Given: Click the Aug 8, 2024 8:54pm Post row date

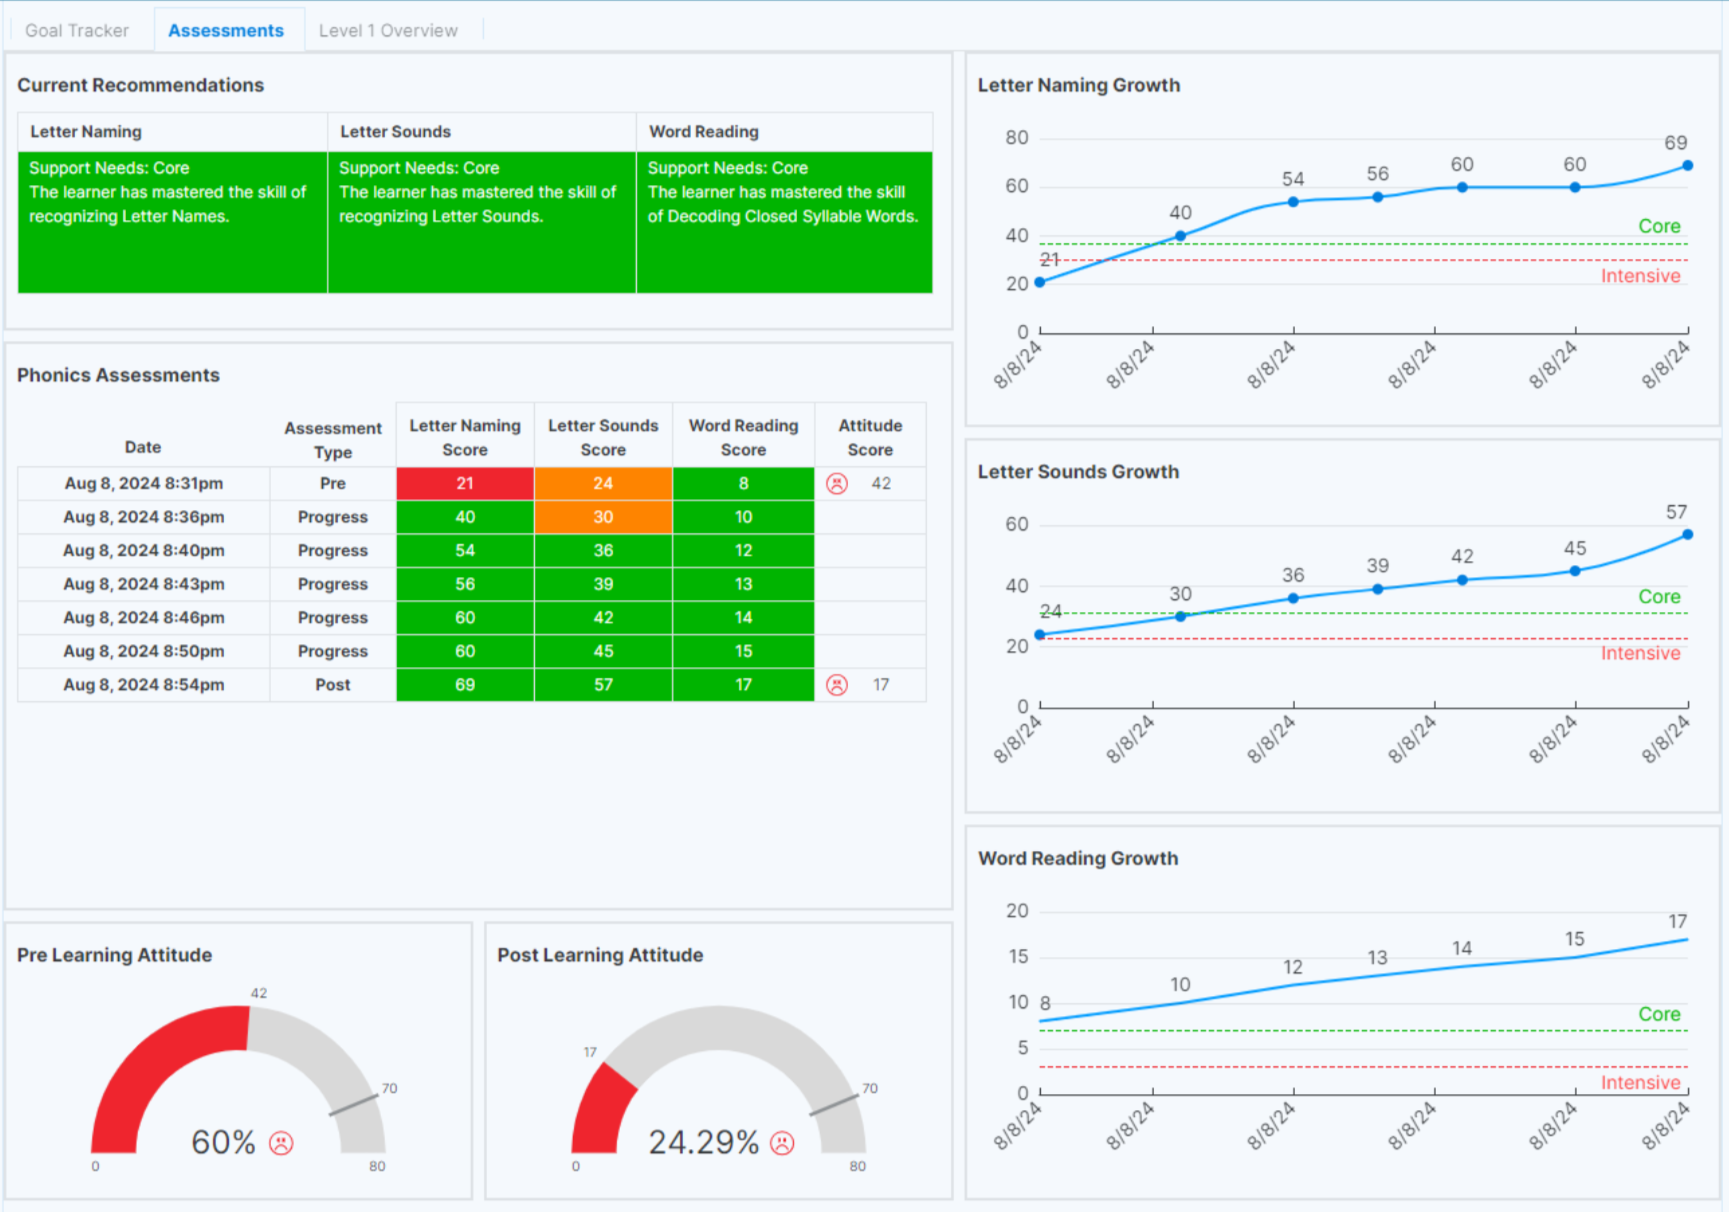Looking at the screenshot, I should click(144, 685).
